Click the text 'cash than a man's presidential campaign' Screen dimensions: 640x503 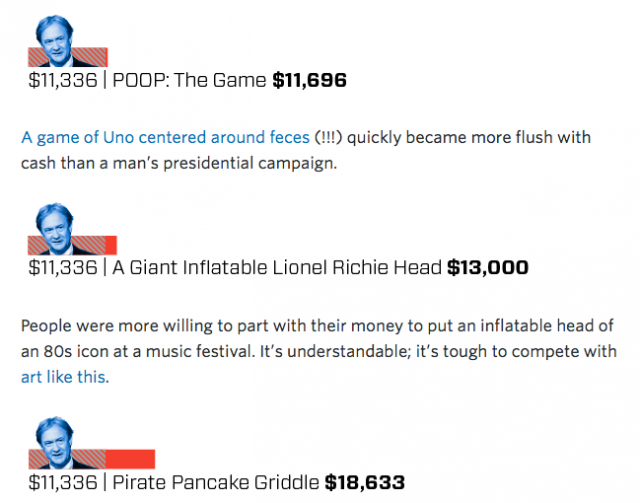(x=178, y=163)
